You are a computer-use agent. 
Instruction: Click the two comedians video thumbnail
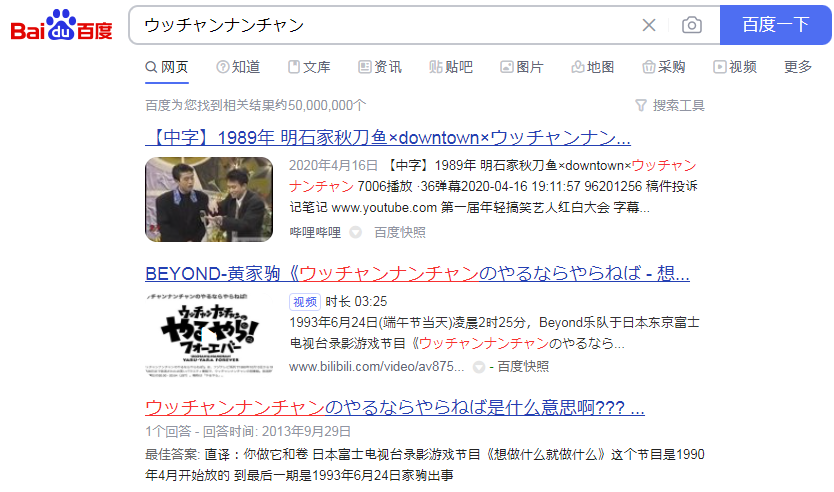pyautogui.click(x=209, y=199)
